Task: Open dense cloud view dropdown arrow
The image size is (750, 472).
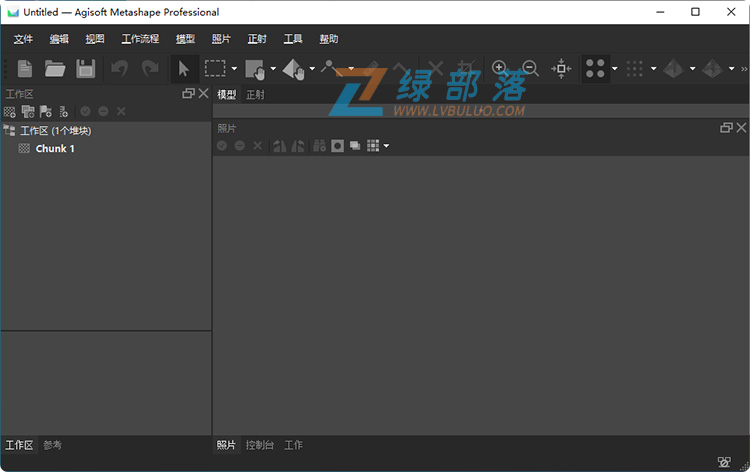Action: [653, 68]
